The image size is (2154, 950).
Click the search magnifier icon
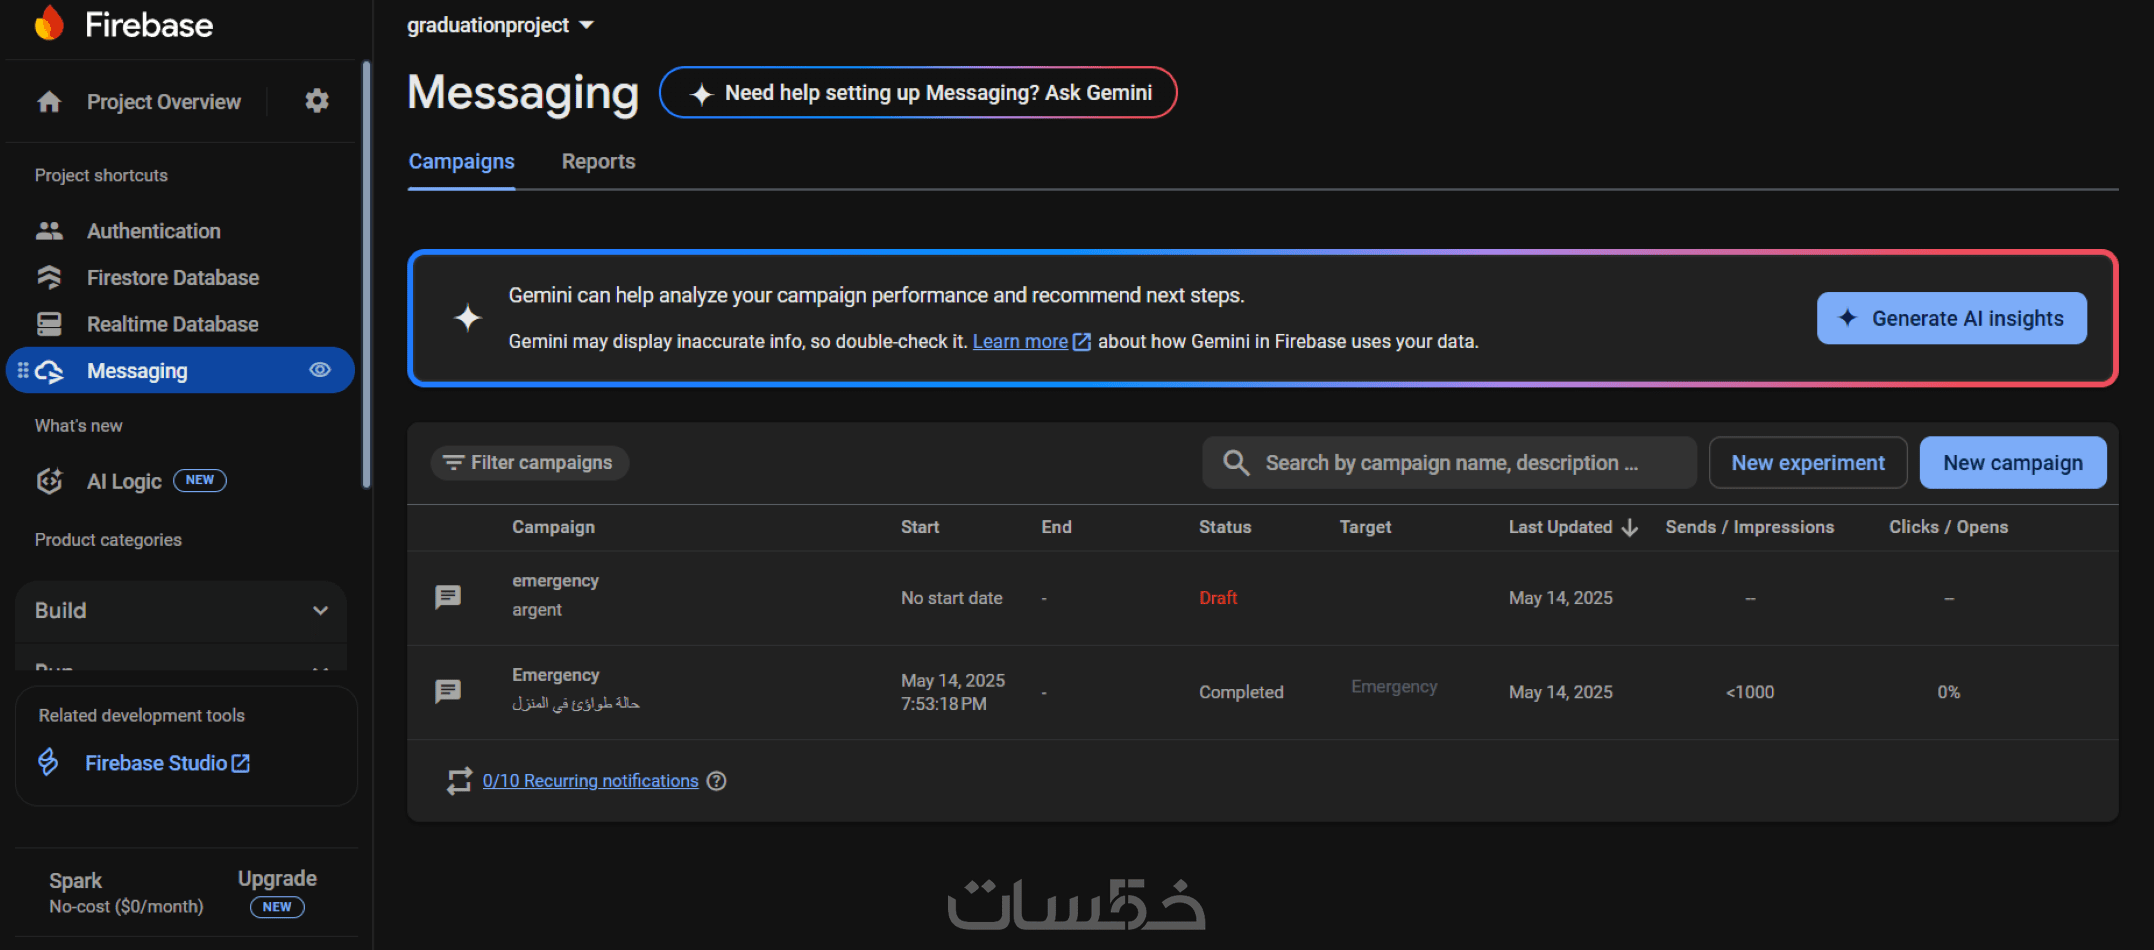pos(1236,462)
